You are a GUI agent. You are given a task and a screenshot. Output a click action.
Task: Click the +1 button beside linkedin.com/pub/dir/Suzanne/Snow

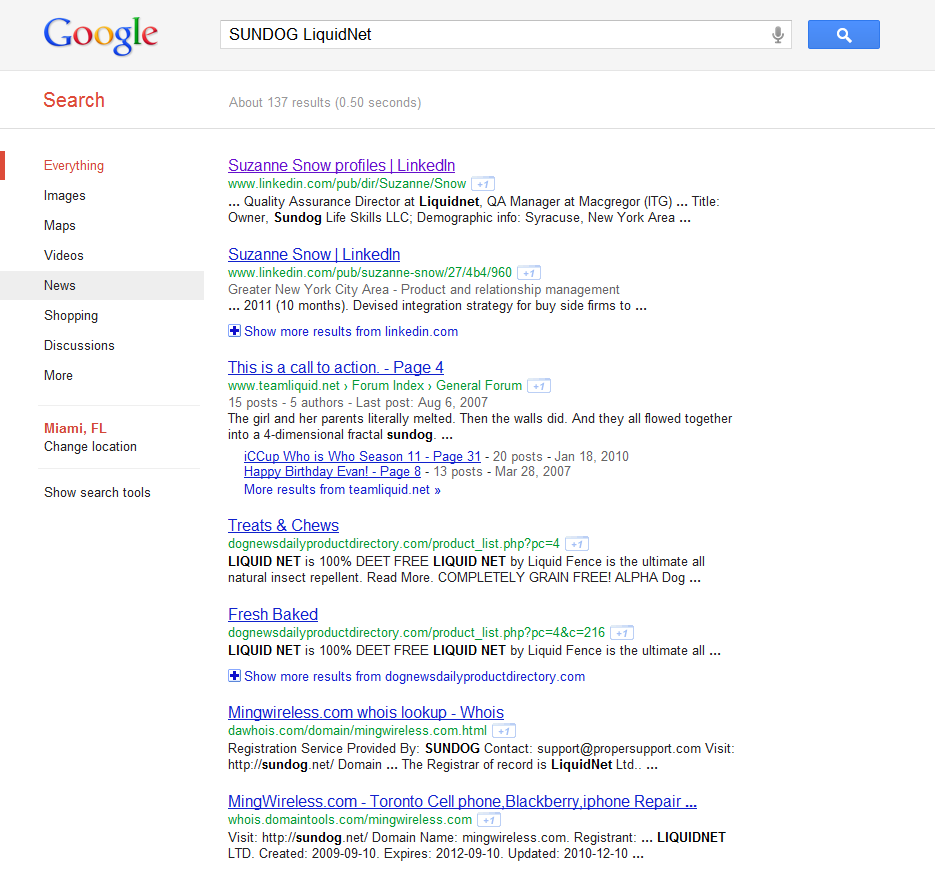(483, 184)
